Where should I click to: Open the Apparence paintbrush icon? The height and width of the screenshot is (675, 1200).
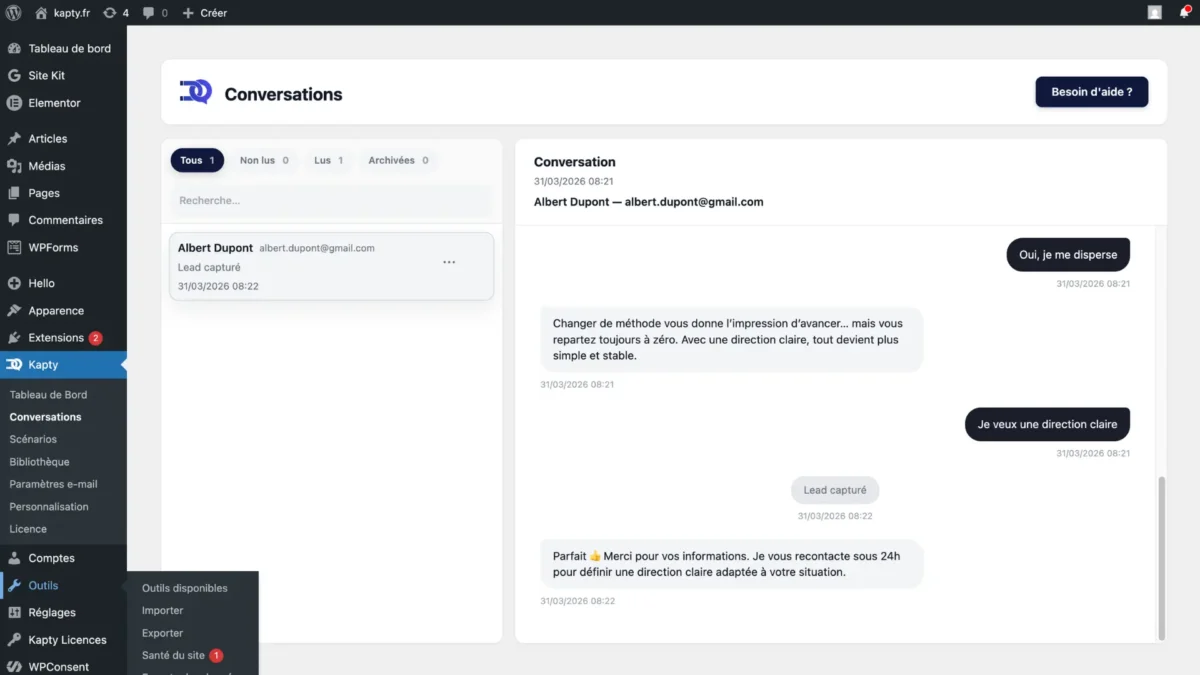tap(14, 310)
